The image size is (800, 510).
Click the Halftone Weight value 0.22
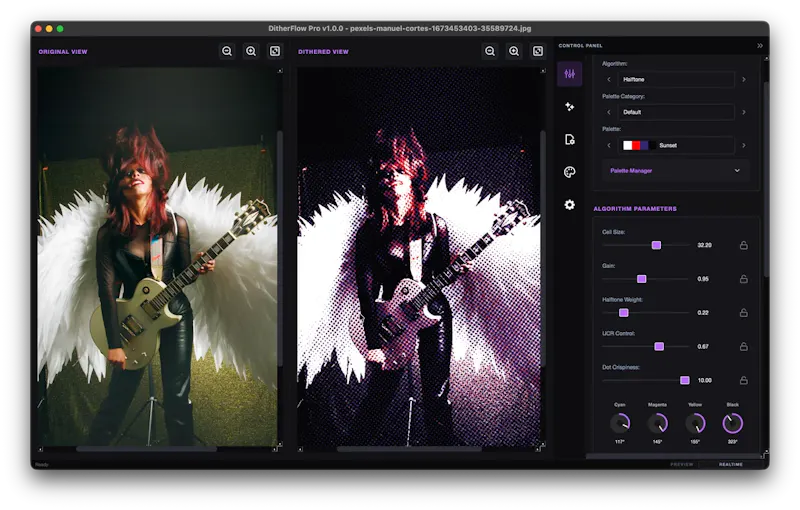[703, 313]
